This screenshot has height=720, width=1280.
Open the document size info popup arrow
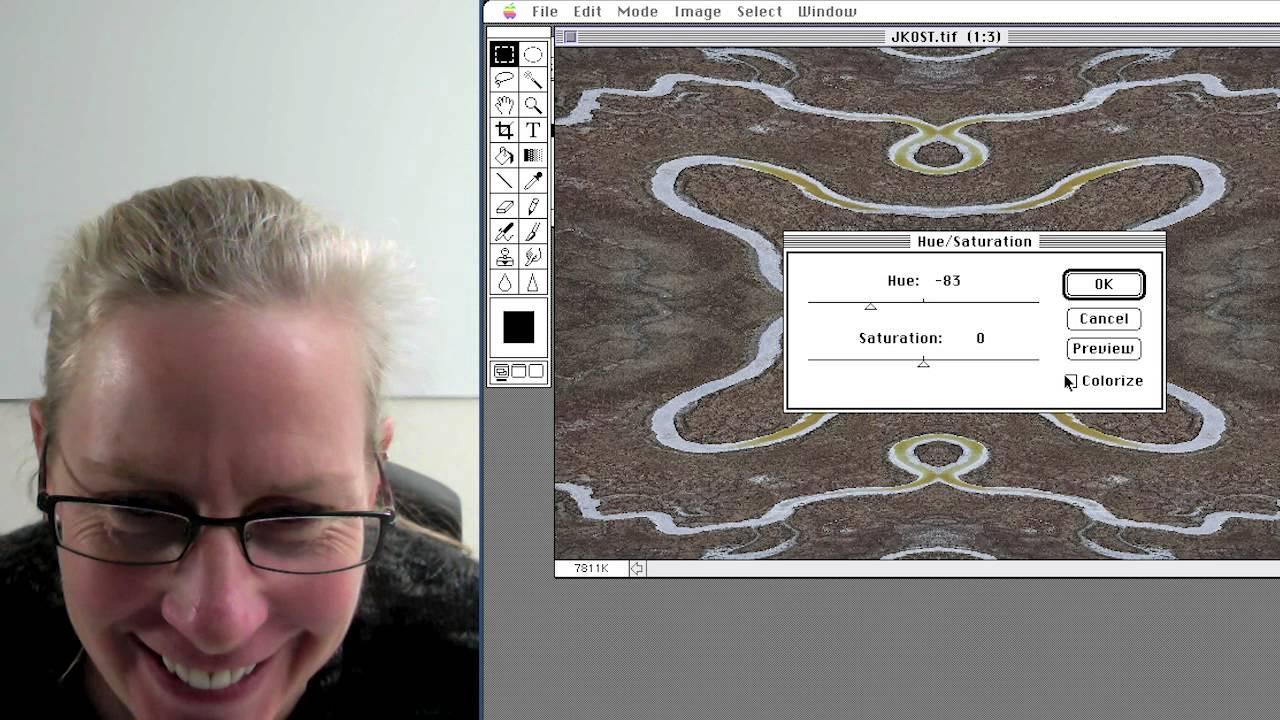(x=637, y=568)
